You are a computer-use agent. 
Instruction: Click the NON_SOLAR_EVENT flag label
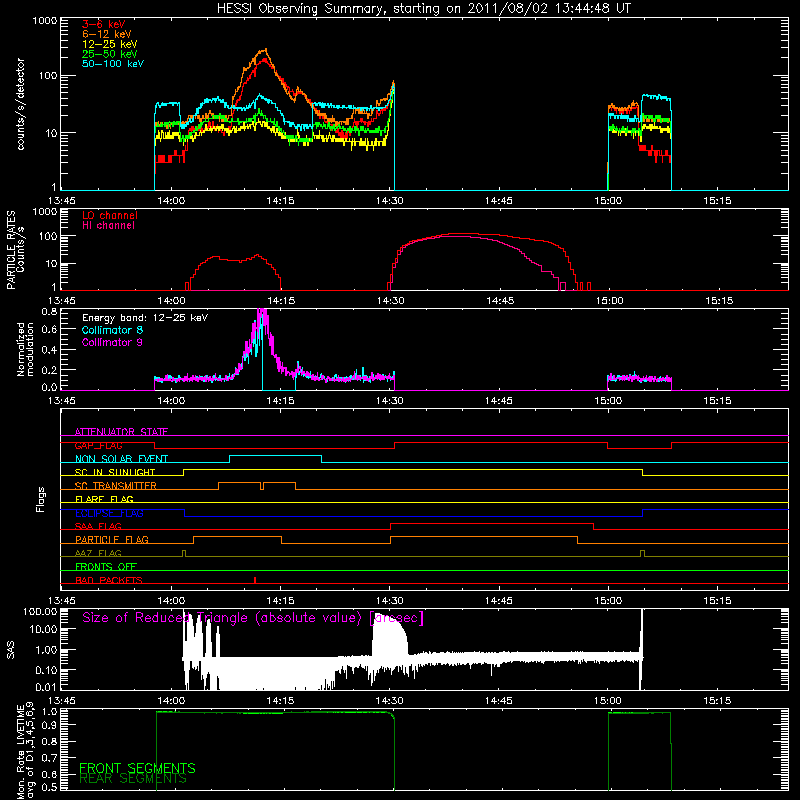click(121, 459)
